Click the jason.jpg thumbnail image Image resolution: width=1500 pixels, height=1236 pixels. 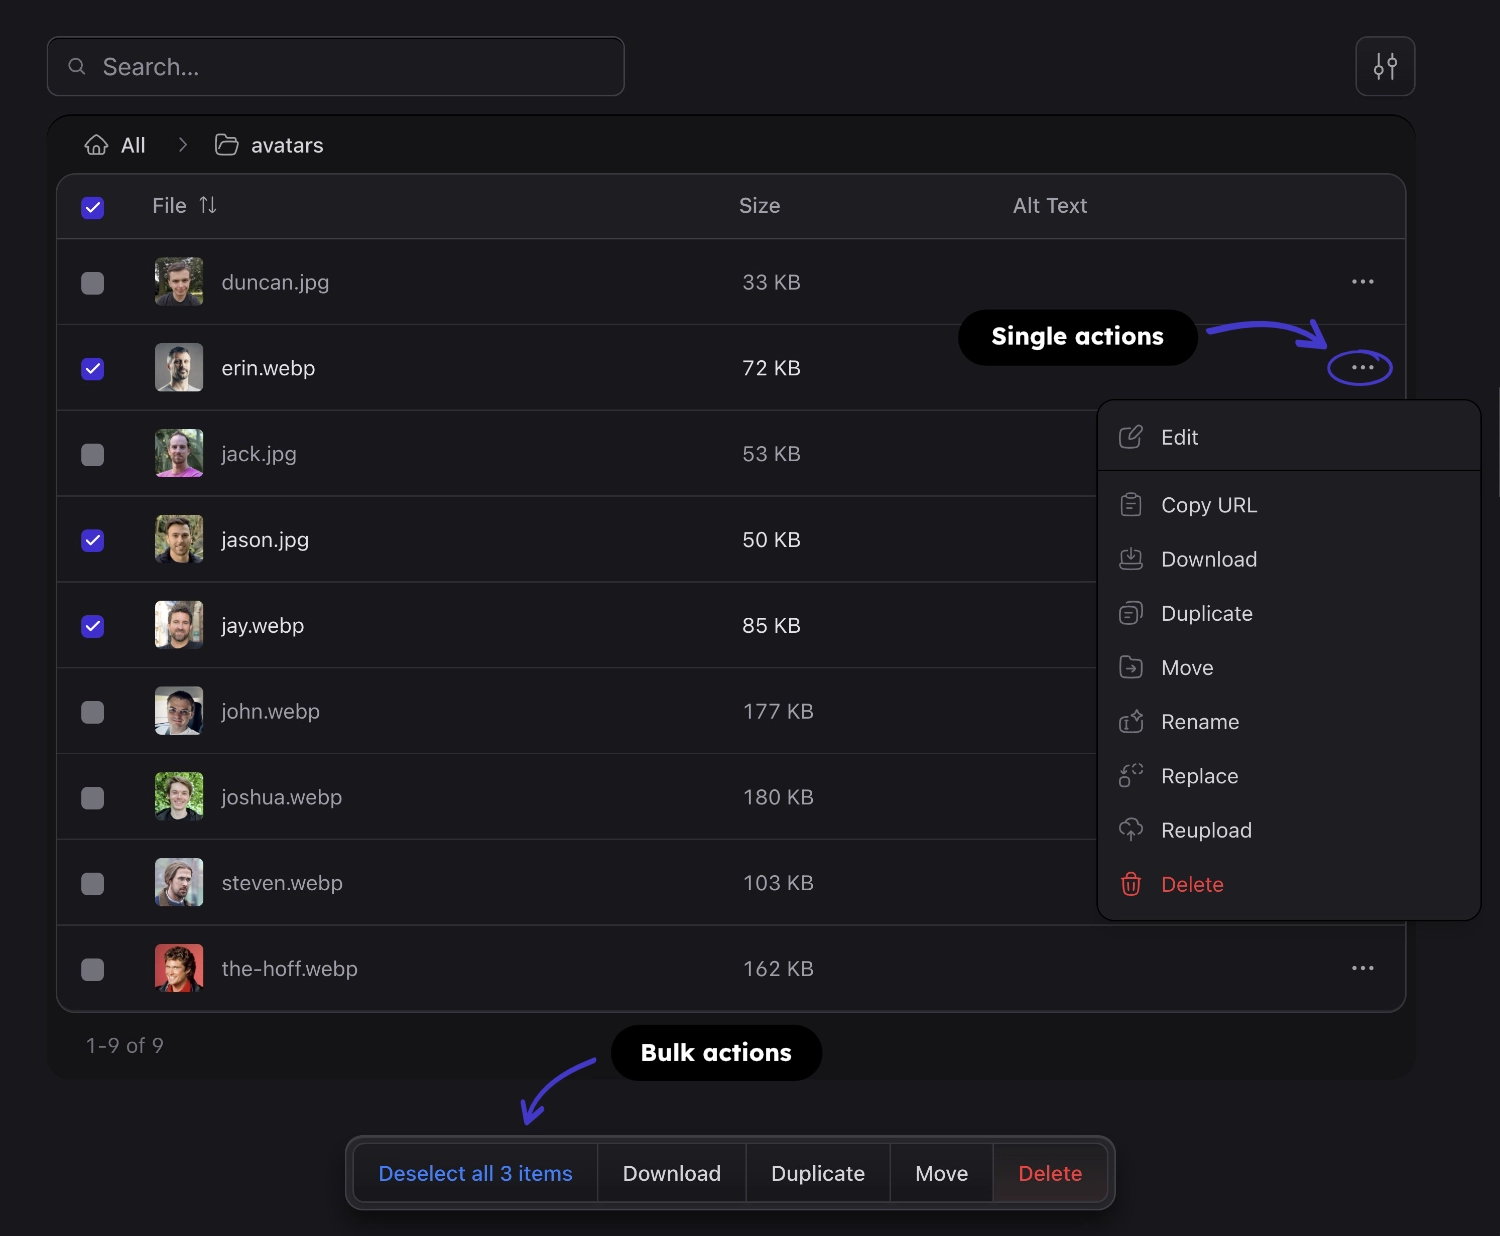point(178,539)
